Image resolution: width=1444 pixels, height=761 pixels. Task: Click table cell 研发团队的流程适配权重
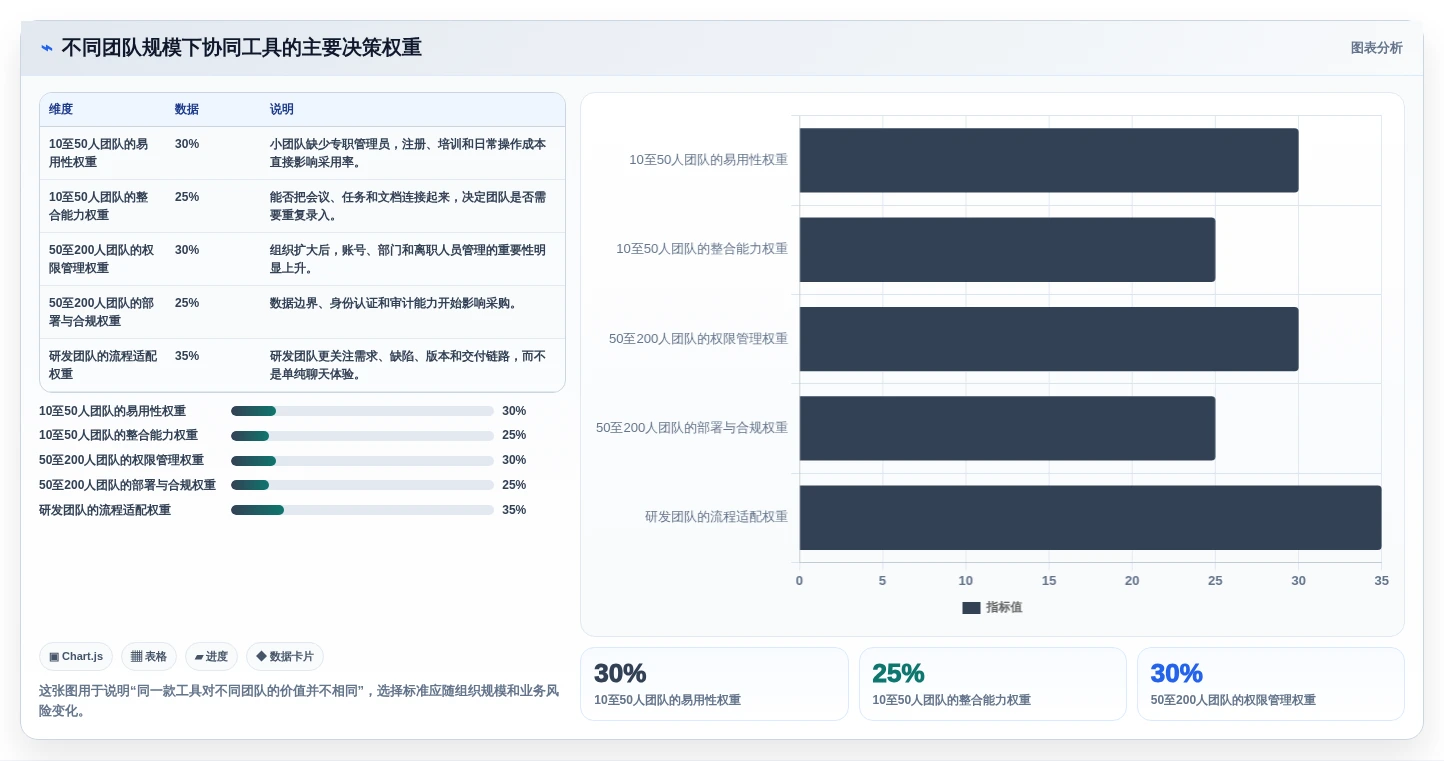point(103,365)
